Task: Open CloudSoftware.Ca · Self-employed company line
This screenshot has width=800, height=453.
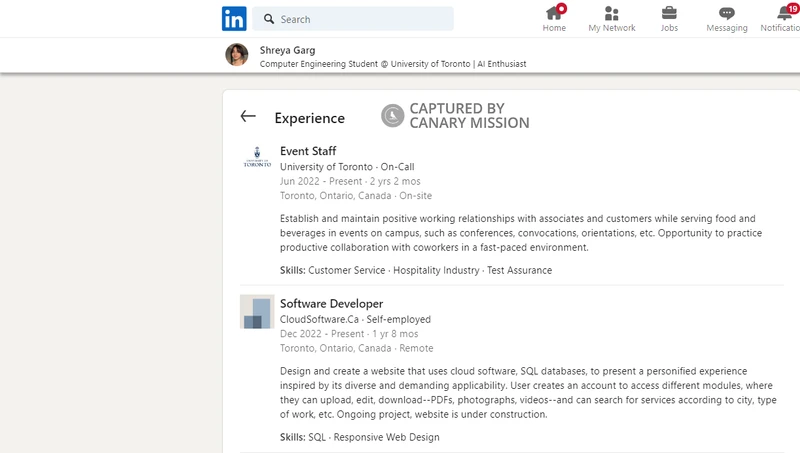Action: click(355, 319)
